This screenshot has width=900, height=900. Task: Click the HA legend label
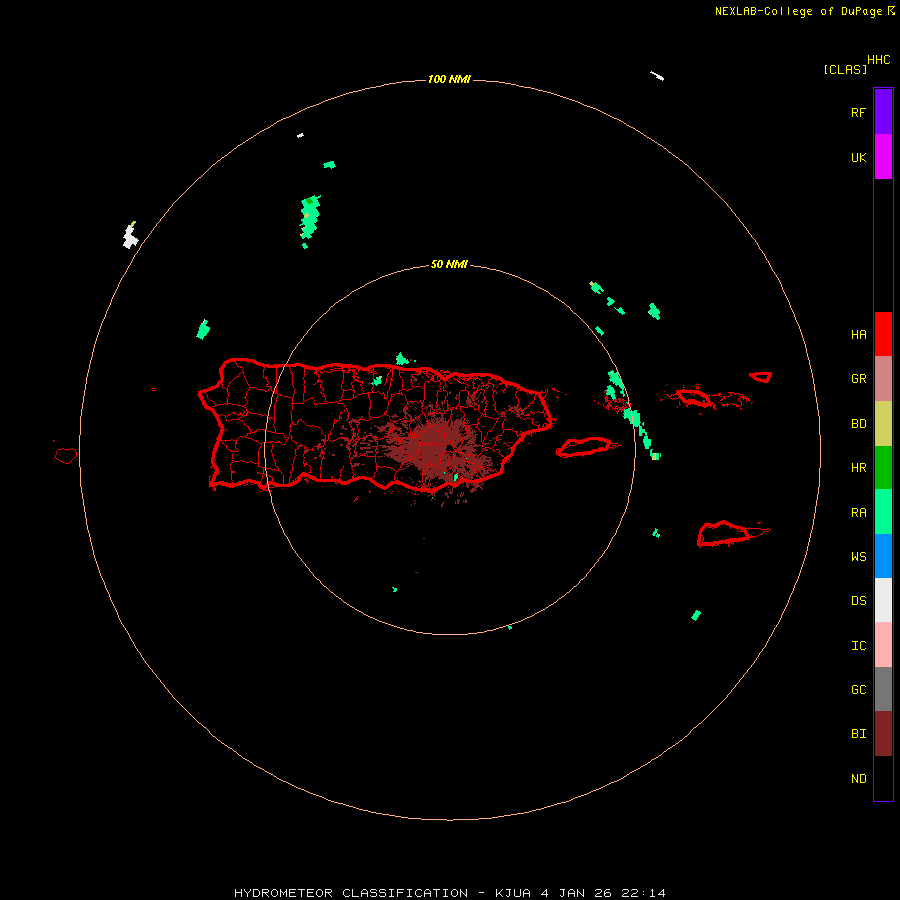click(858, 334)
